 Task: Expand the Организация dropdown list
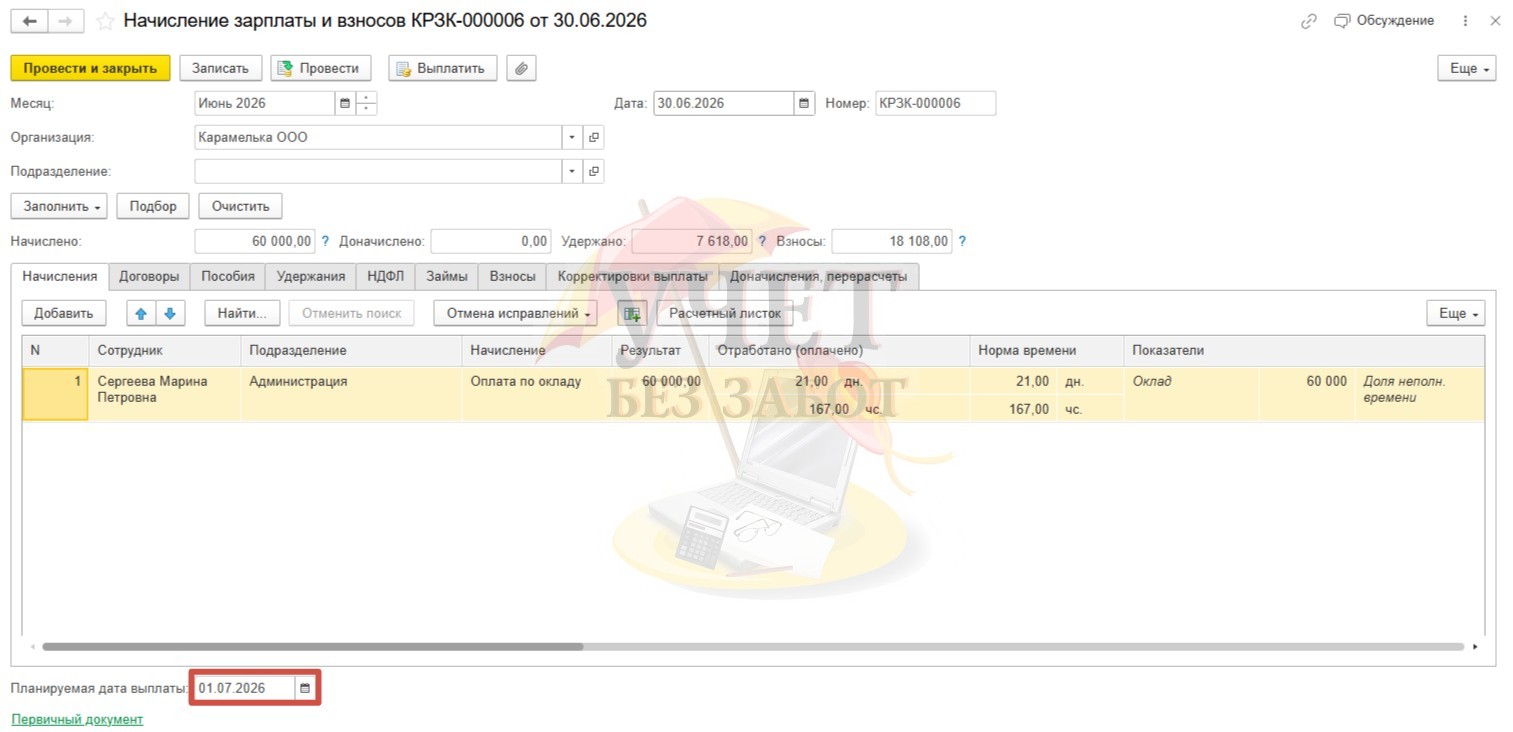click(572, 137)
